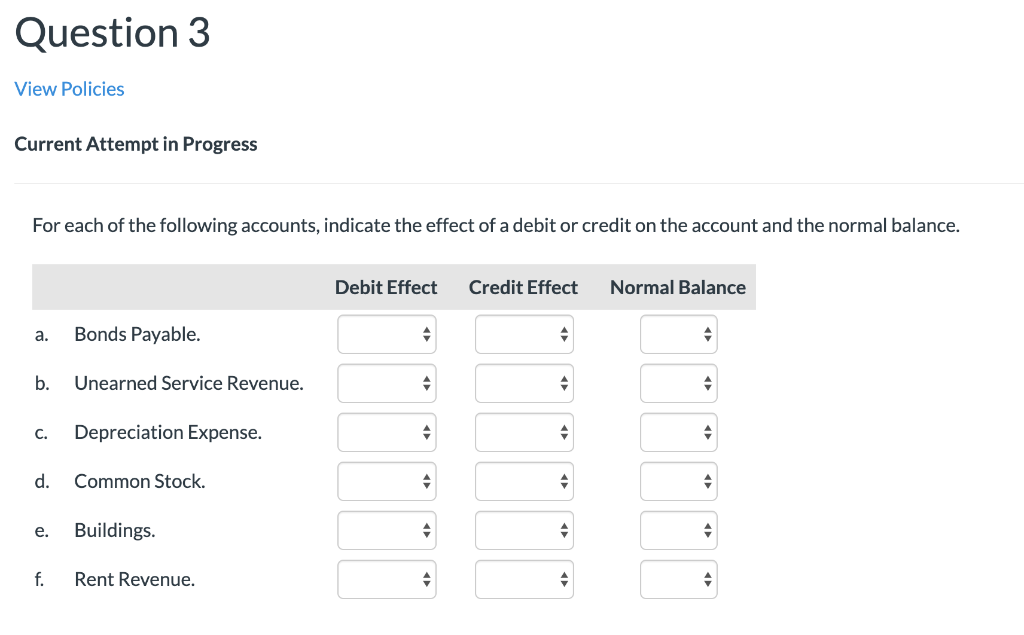
Task: Open the Debit Effect dropdown for Common Stock
Action: click(x=387, y=481)
